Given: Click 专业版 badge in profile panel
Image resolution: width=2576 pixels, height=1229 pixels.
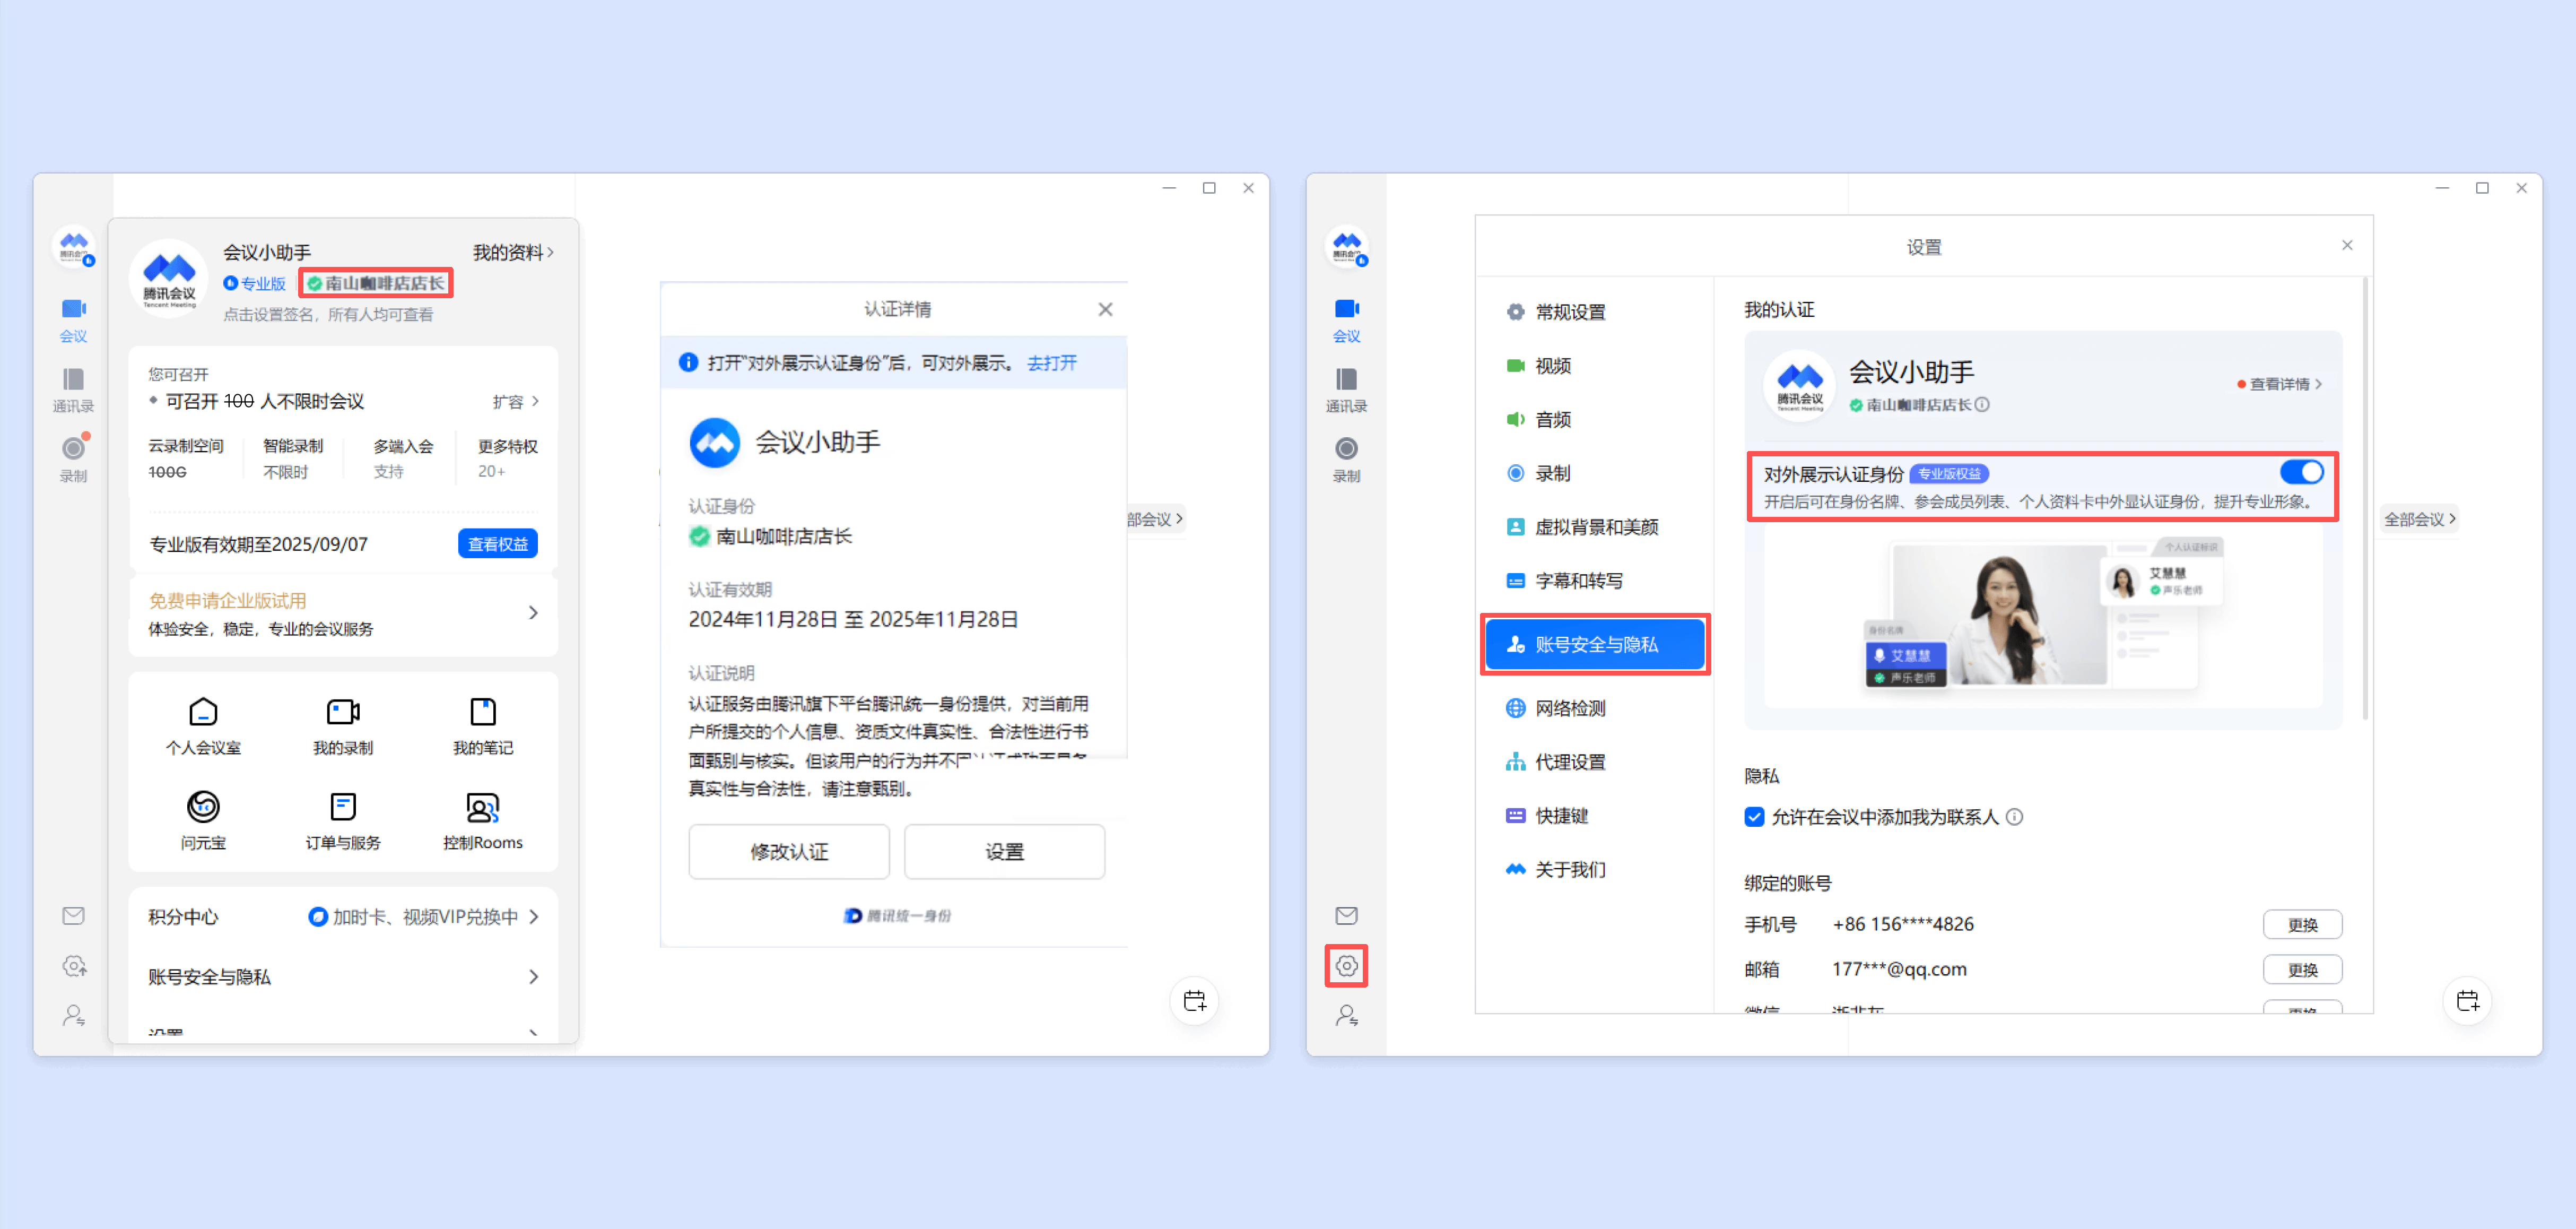Looking at the screenshot, I should tap(254, 284).
